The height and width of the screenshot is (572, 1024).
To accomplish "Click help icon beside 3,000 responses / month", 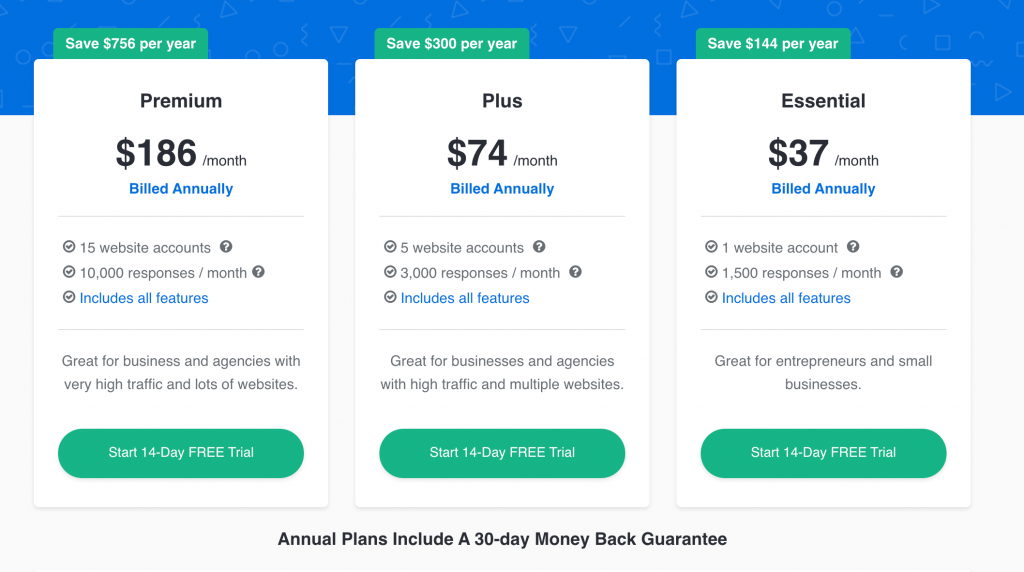I will [x=575, y=272].
